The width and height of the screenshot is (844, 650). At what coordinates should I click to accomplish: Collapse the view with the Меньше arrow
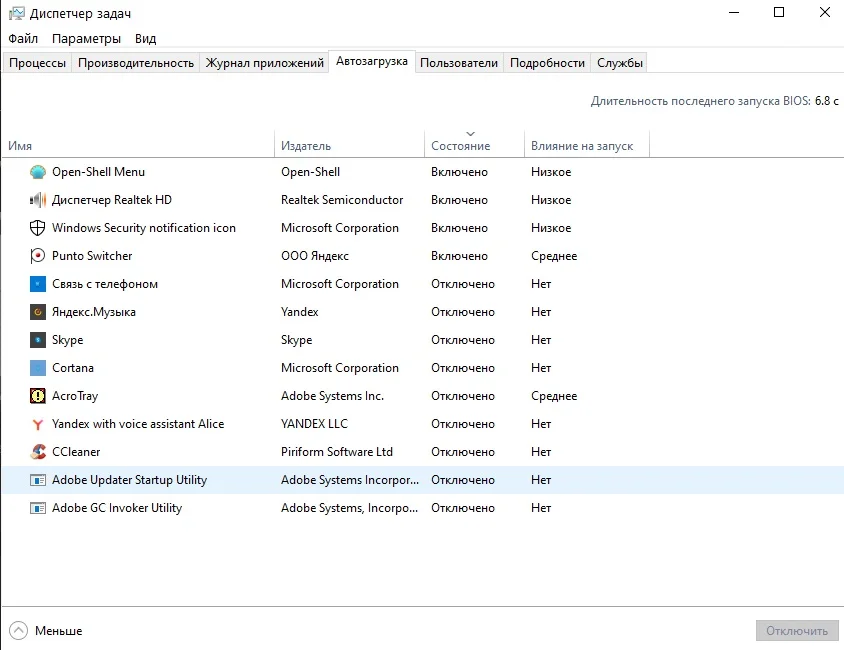click(x=19, y=631)
